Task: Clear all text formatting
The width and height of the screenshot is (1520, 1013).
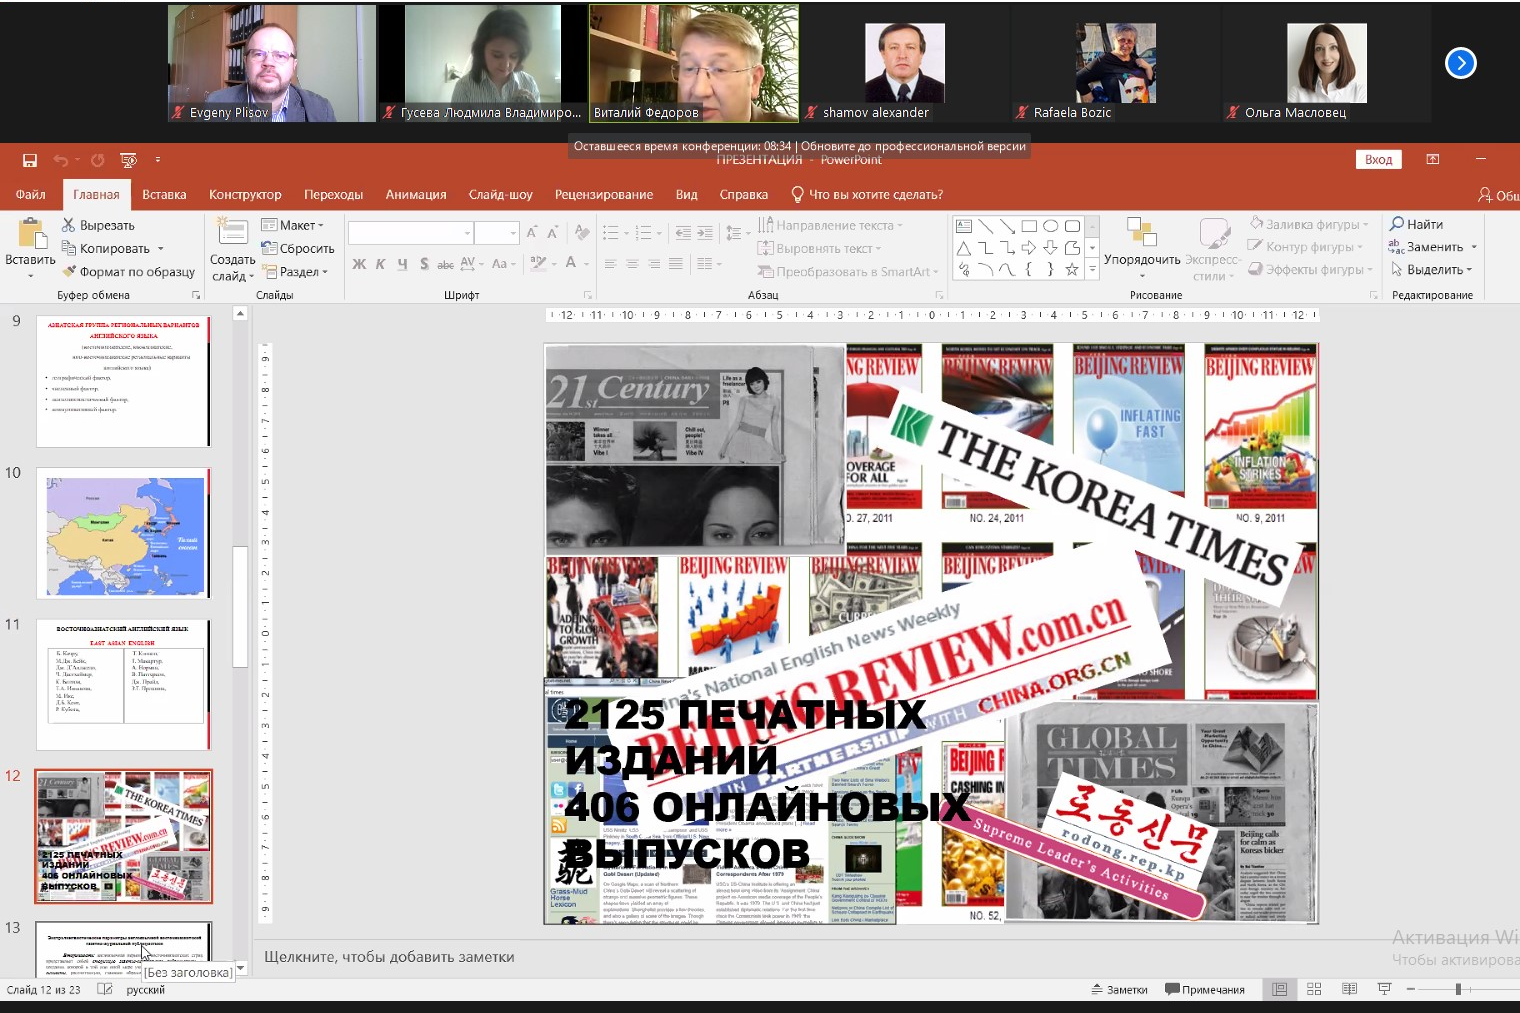Action: coord(581,233)
